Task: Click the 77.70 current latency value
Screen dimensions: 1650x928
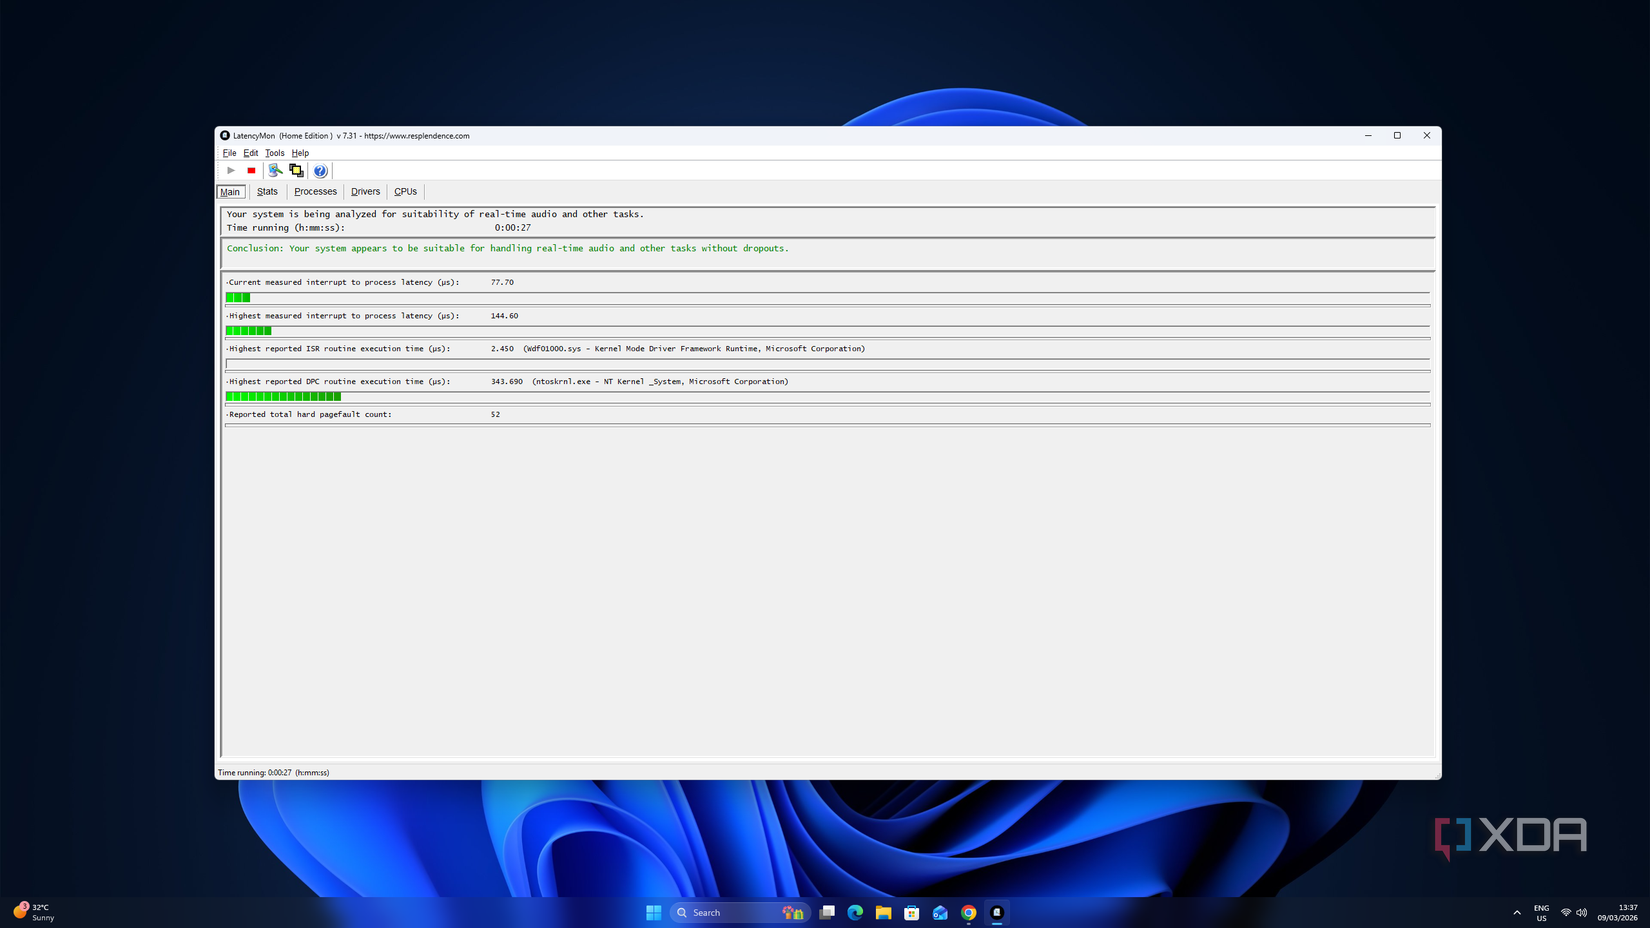Action: pos(502,282)
